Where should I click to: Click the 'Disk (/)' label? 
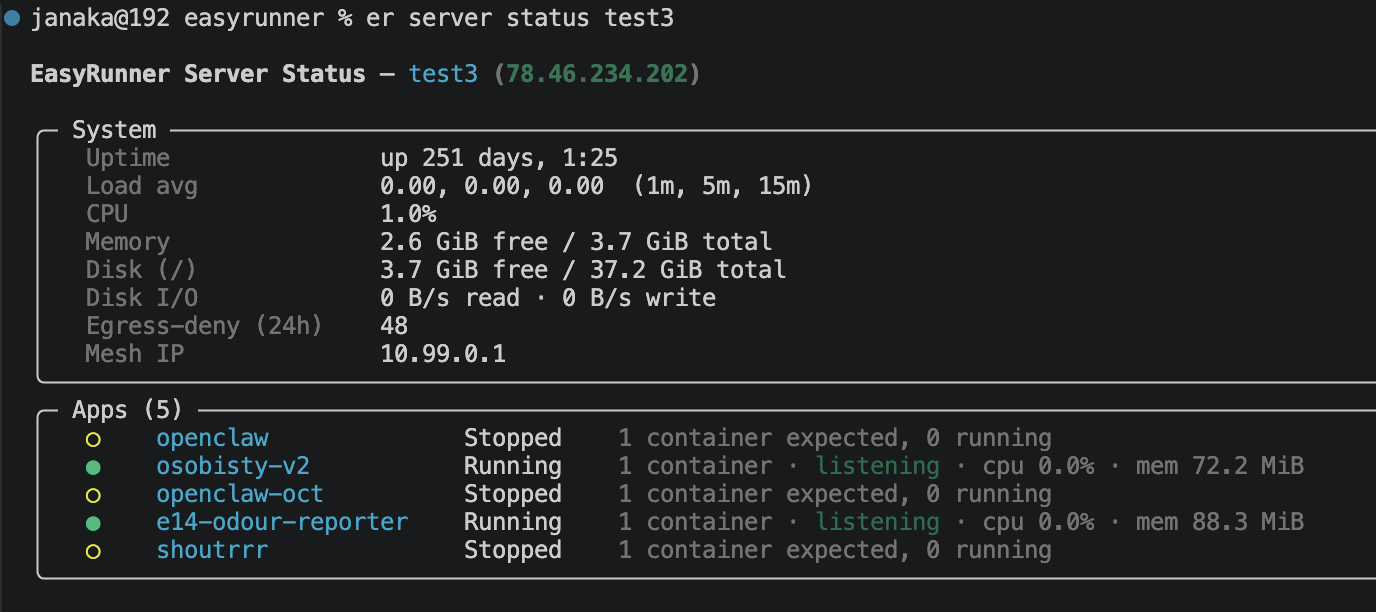point(142,270)
